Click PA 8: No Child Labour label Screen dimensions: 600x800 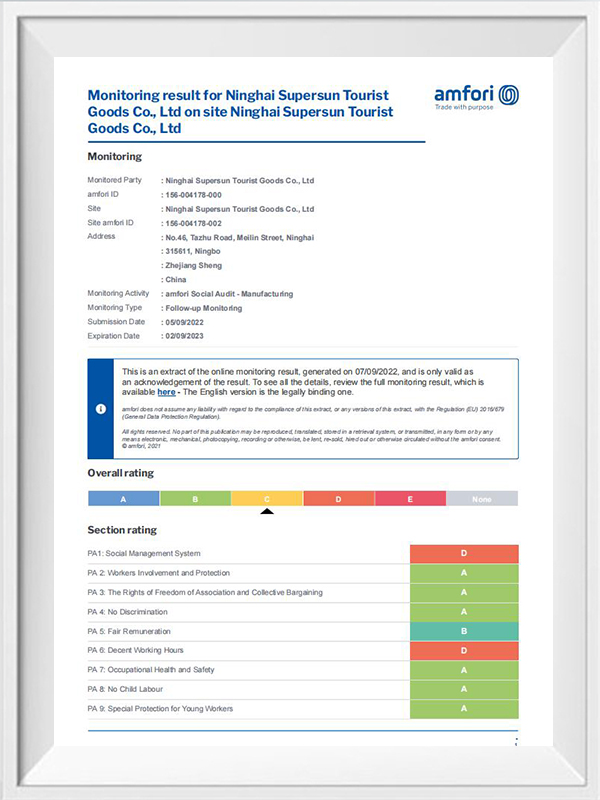click(125, 689)
